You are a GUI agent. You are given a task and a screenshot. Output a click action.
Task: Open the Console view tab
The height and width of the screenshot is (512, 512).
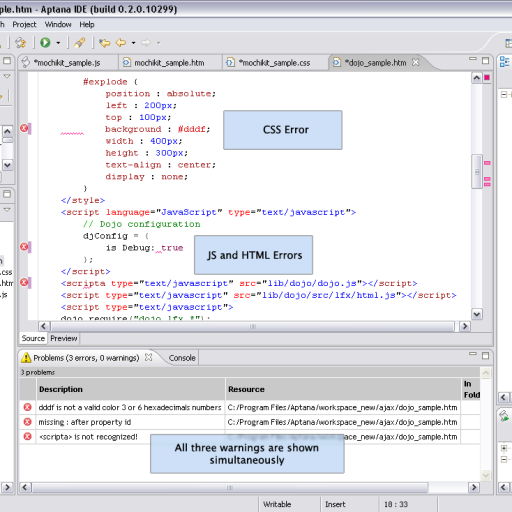pyautogui.click(x=182, y=358)
